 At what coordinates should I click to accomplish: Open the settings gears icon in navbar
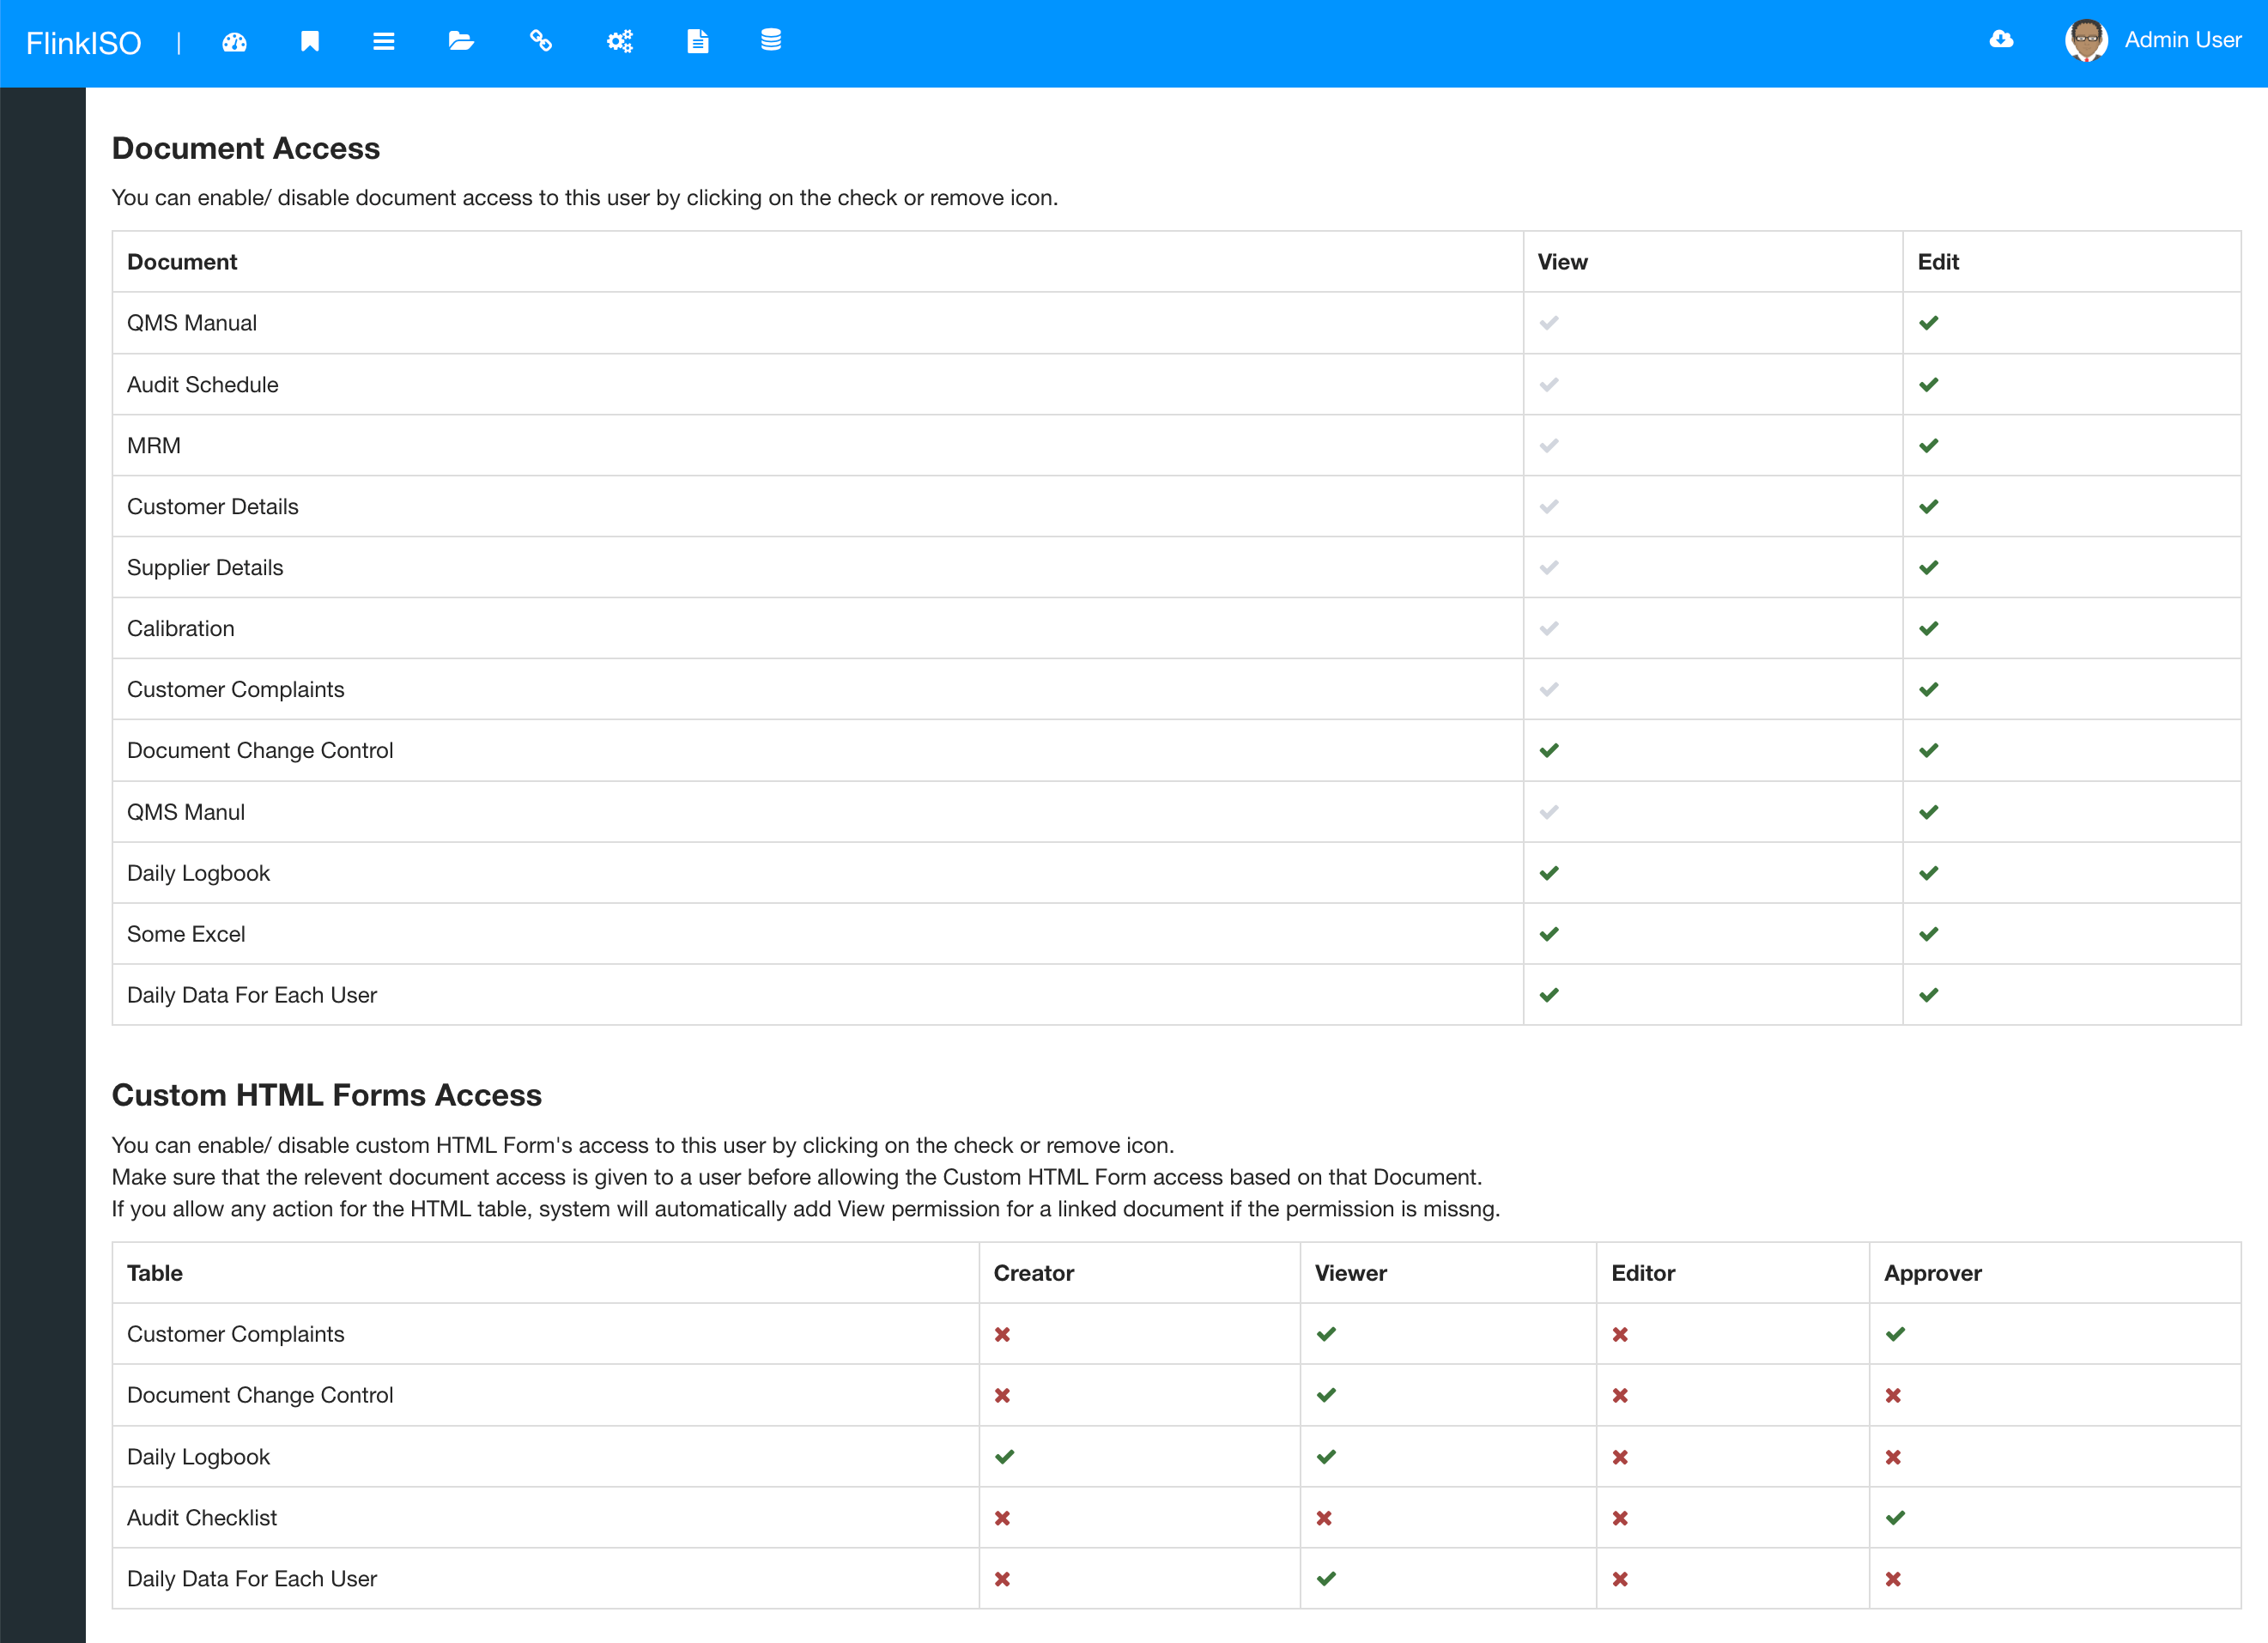tap(620, 41)
